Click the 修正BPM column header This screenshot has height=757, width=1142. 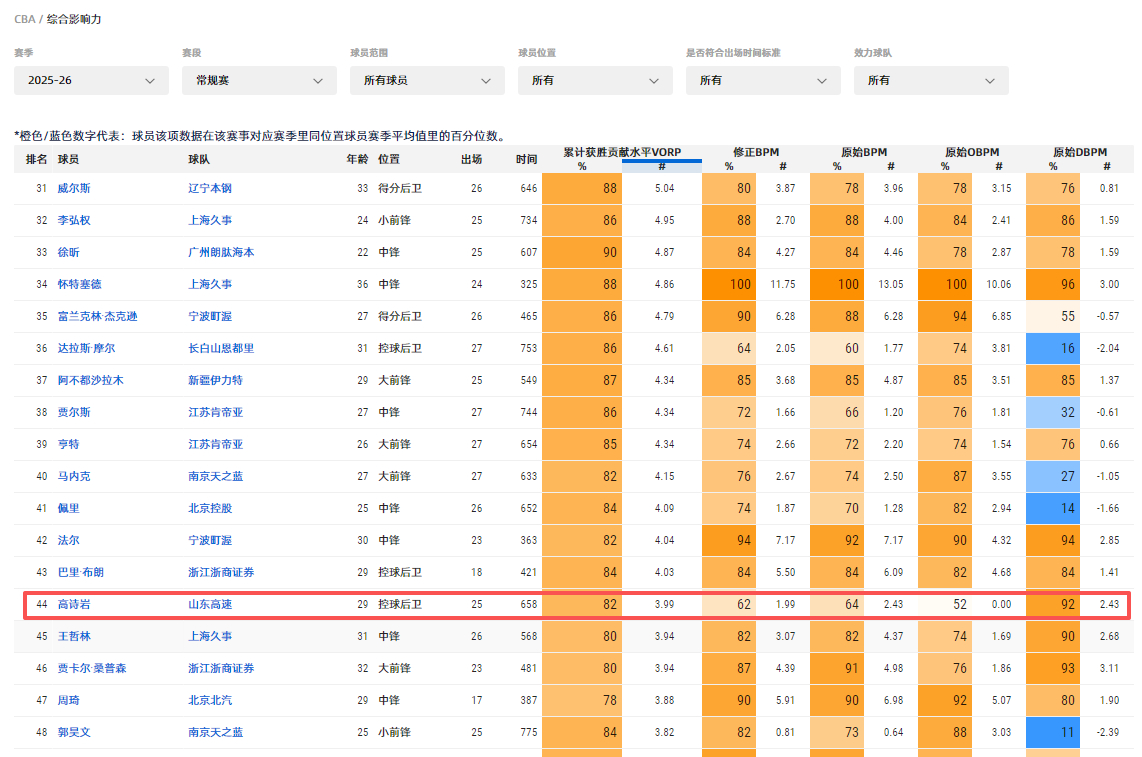(x=756, y=152)
